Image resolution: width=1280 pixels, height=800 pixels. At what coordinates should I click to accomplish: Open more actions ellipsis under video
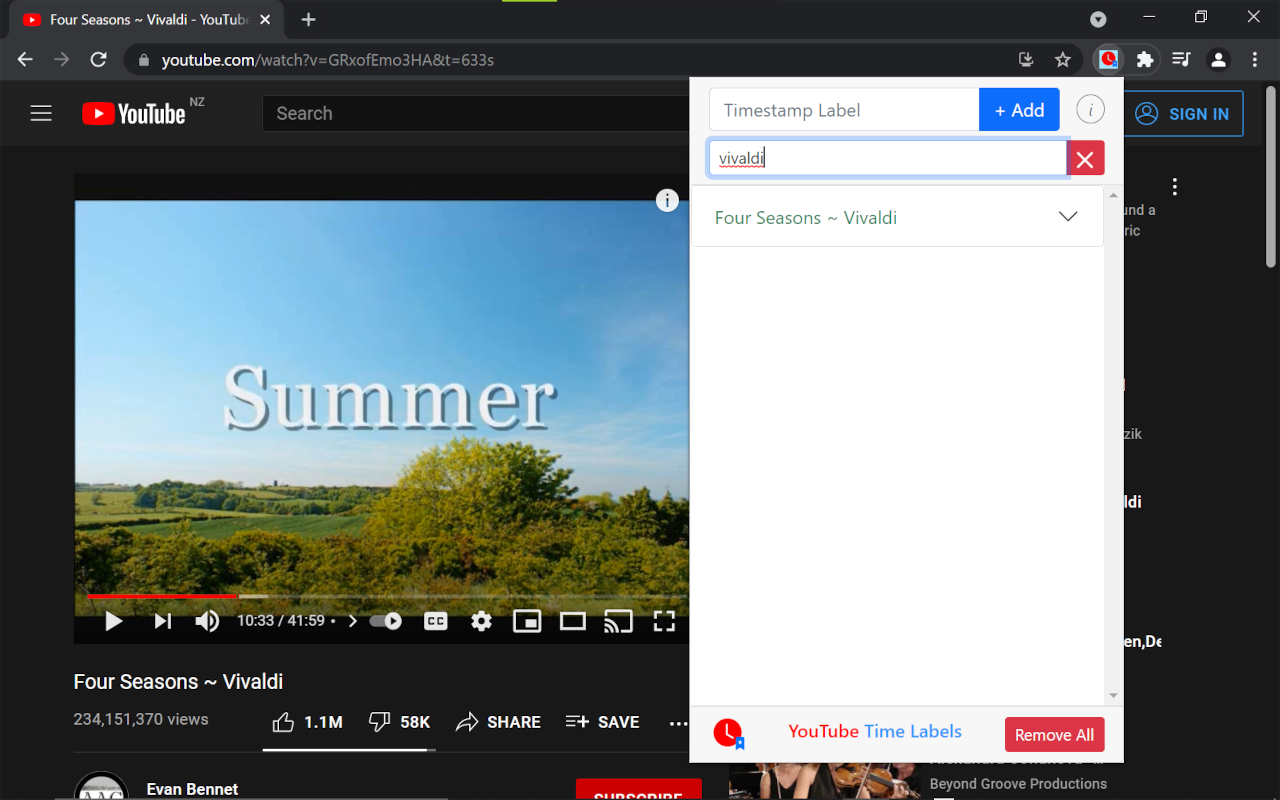click(x=679, y=723)
